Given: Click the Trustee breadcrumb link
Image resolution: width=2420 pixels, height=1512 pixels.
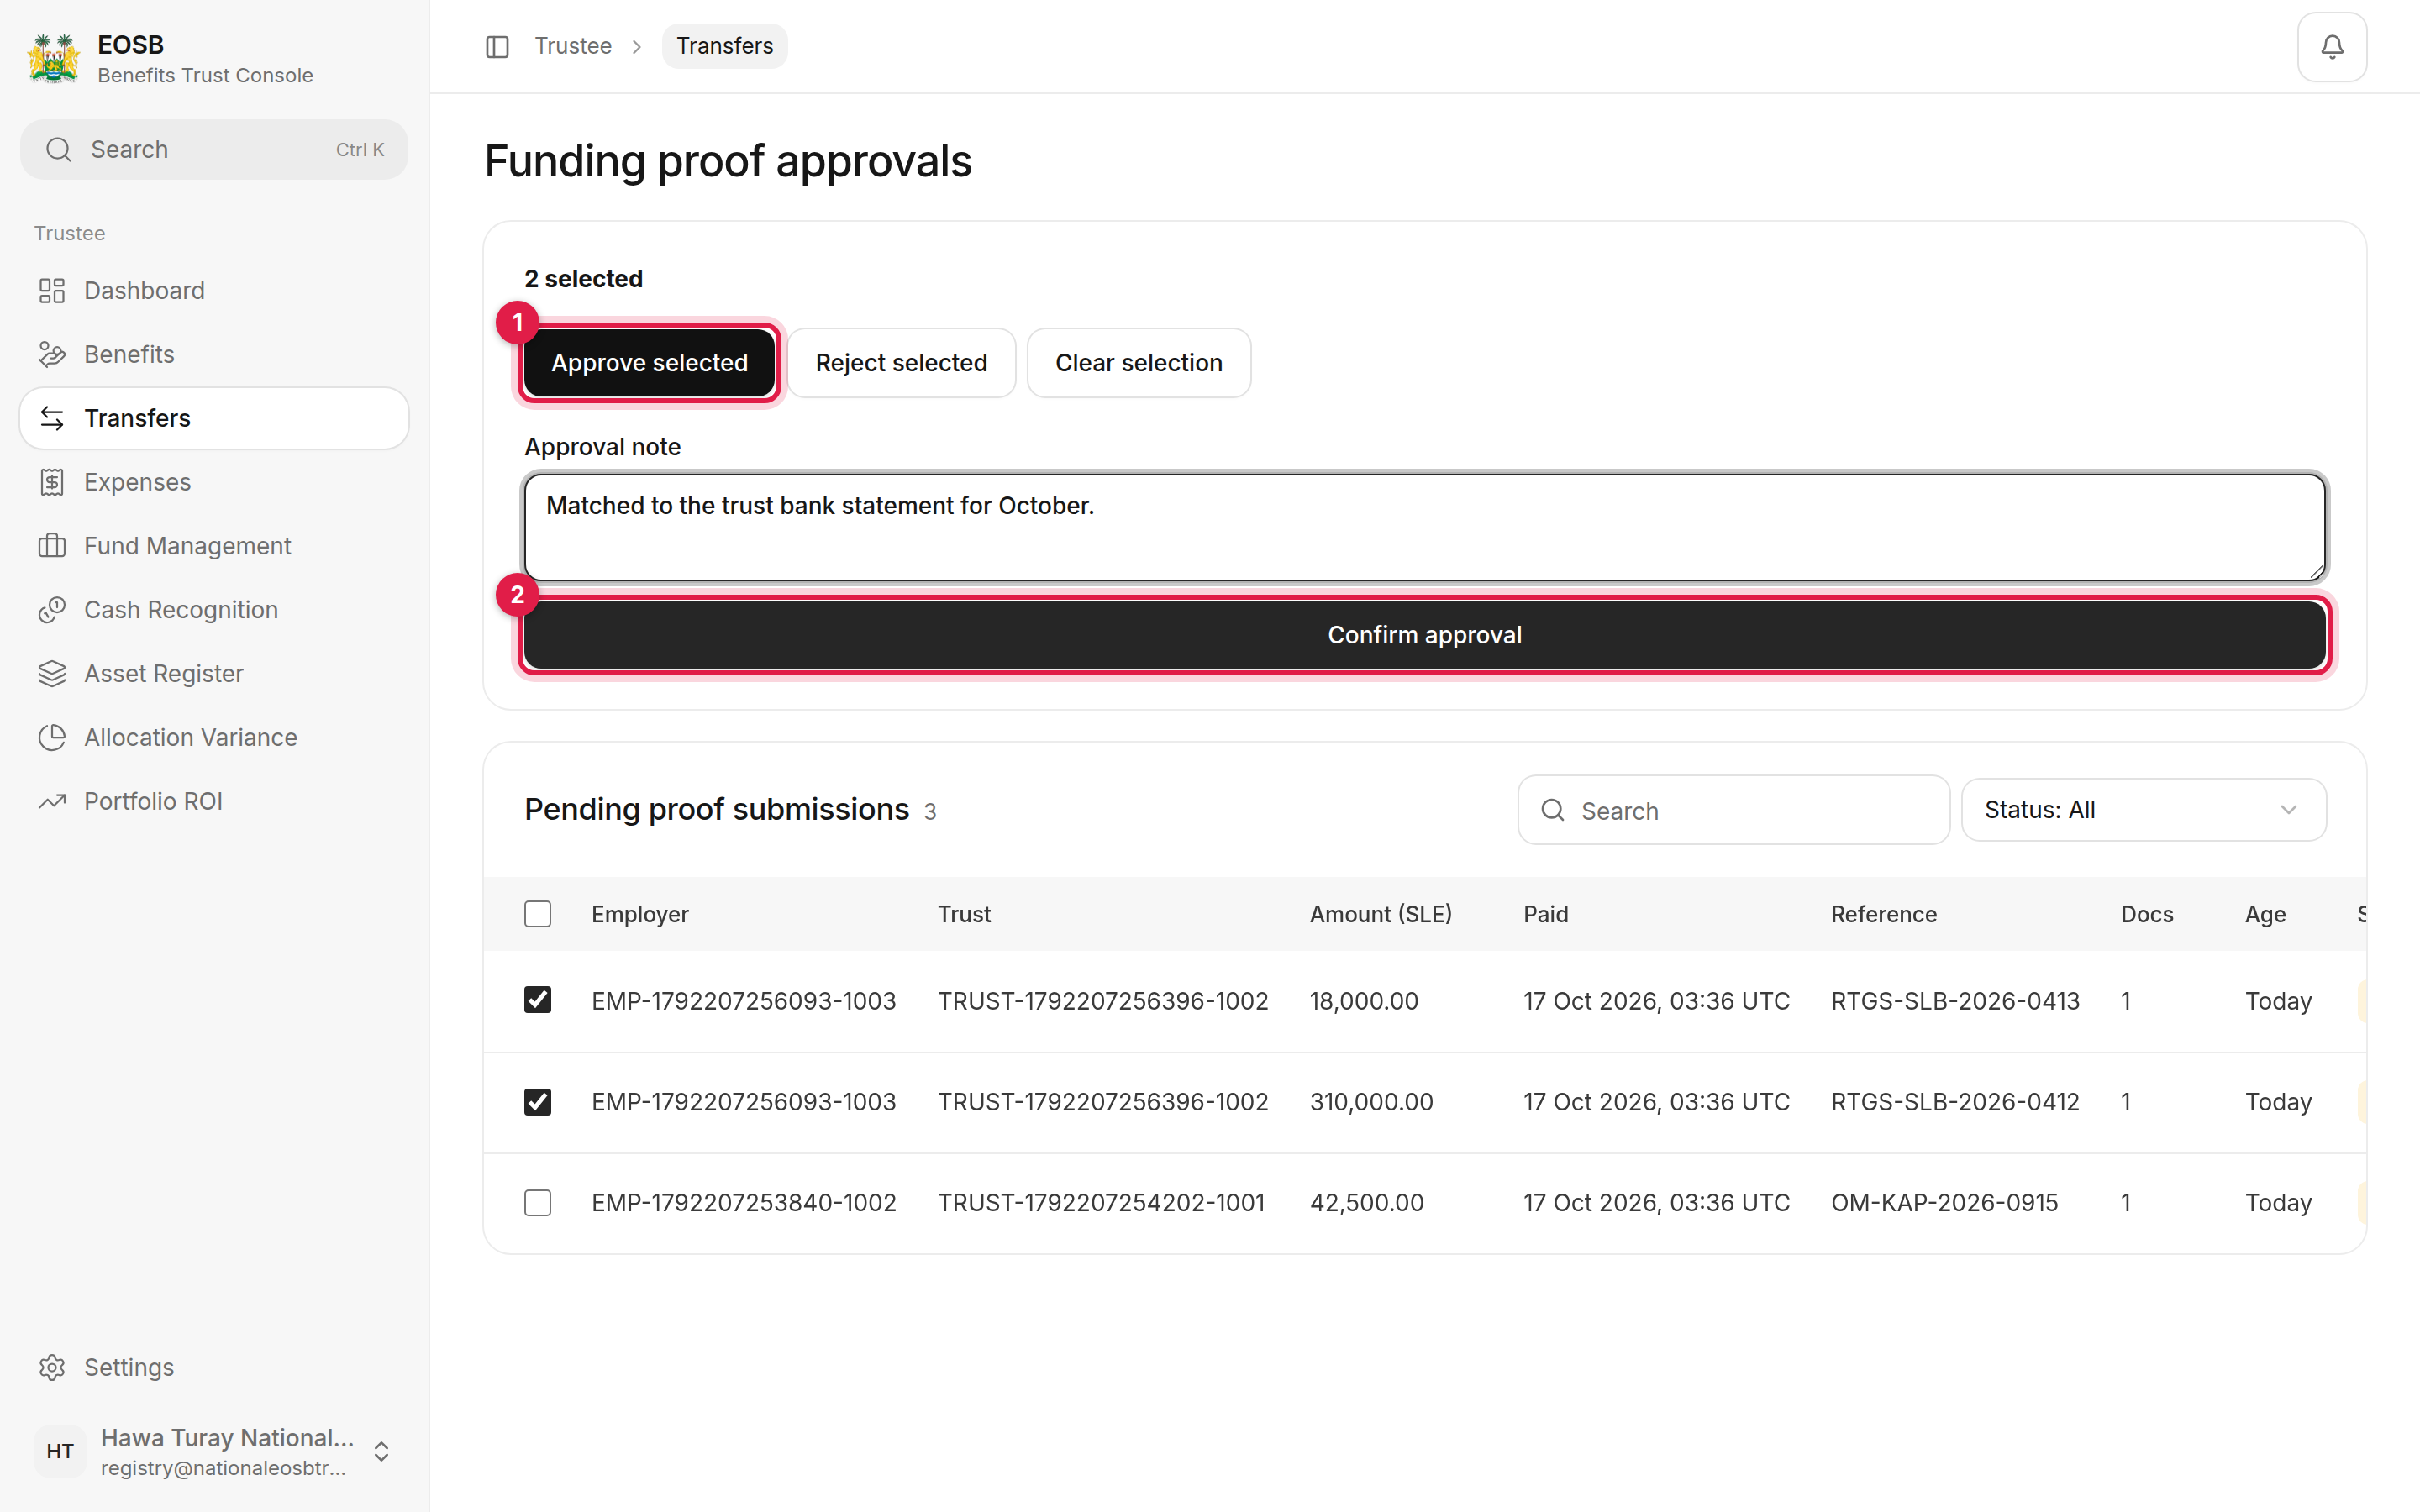Looking at the screenshot, I should tap(573, 46).
